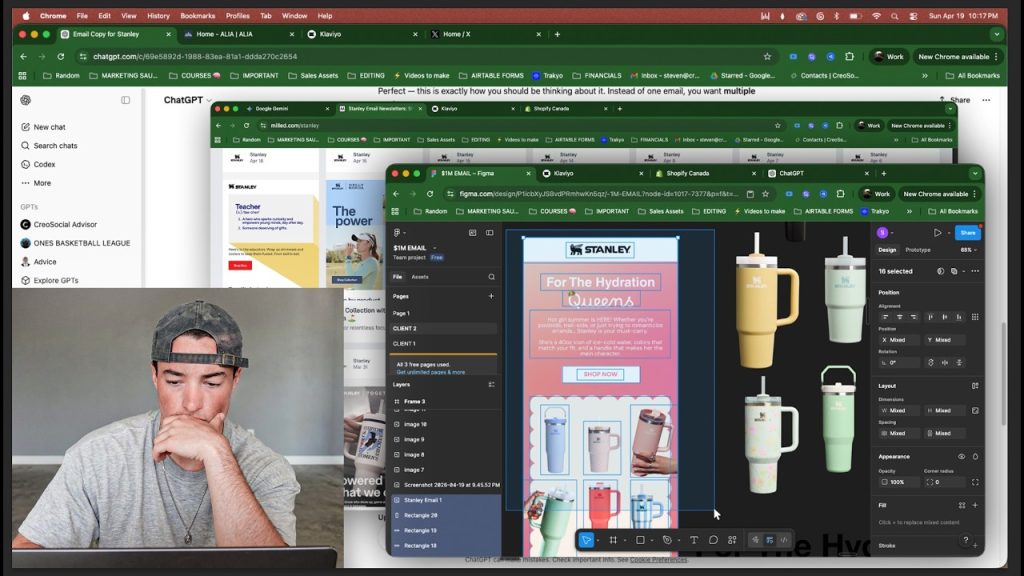
Task: Select the Pen tool in Figma toolbar
Action: coord(667,540)
